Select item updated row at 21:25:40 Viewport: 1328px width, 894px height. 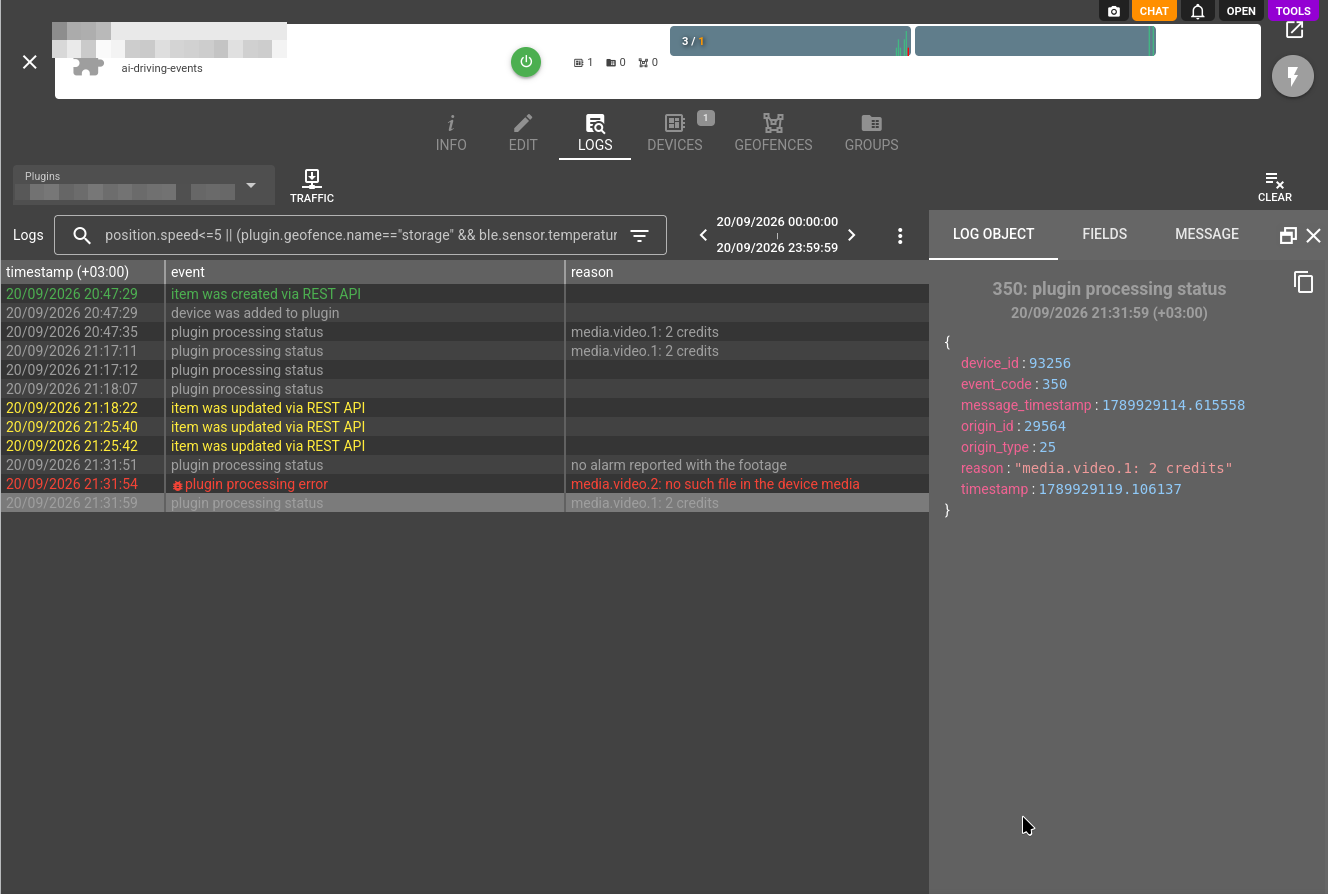465,427
